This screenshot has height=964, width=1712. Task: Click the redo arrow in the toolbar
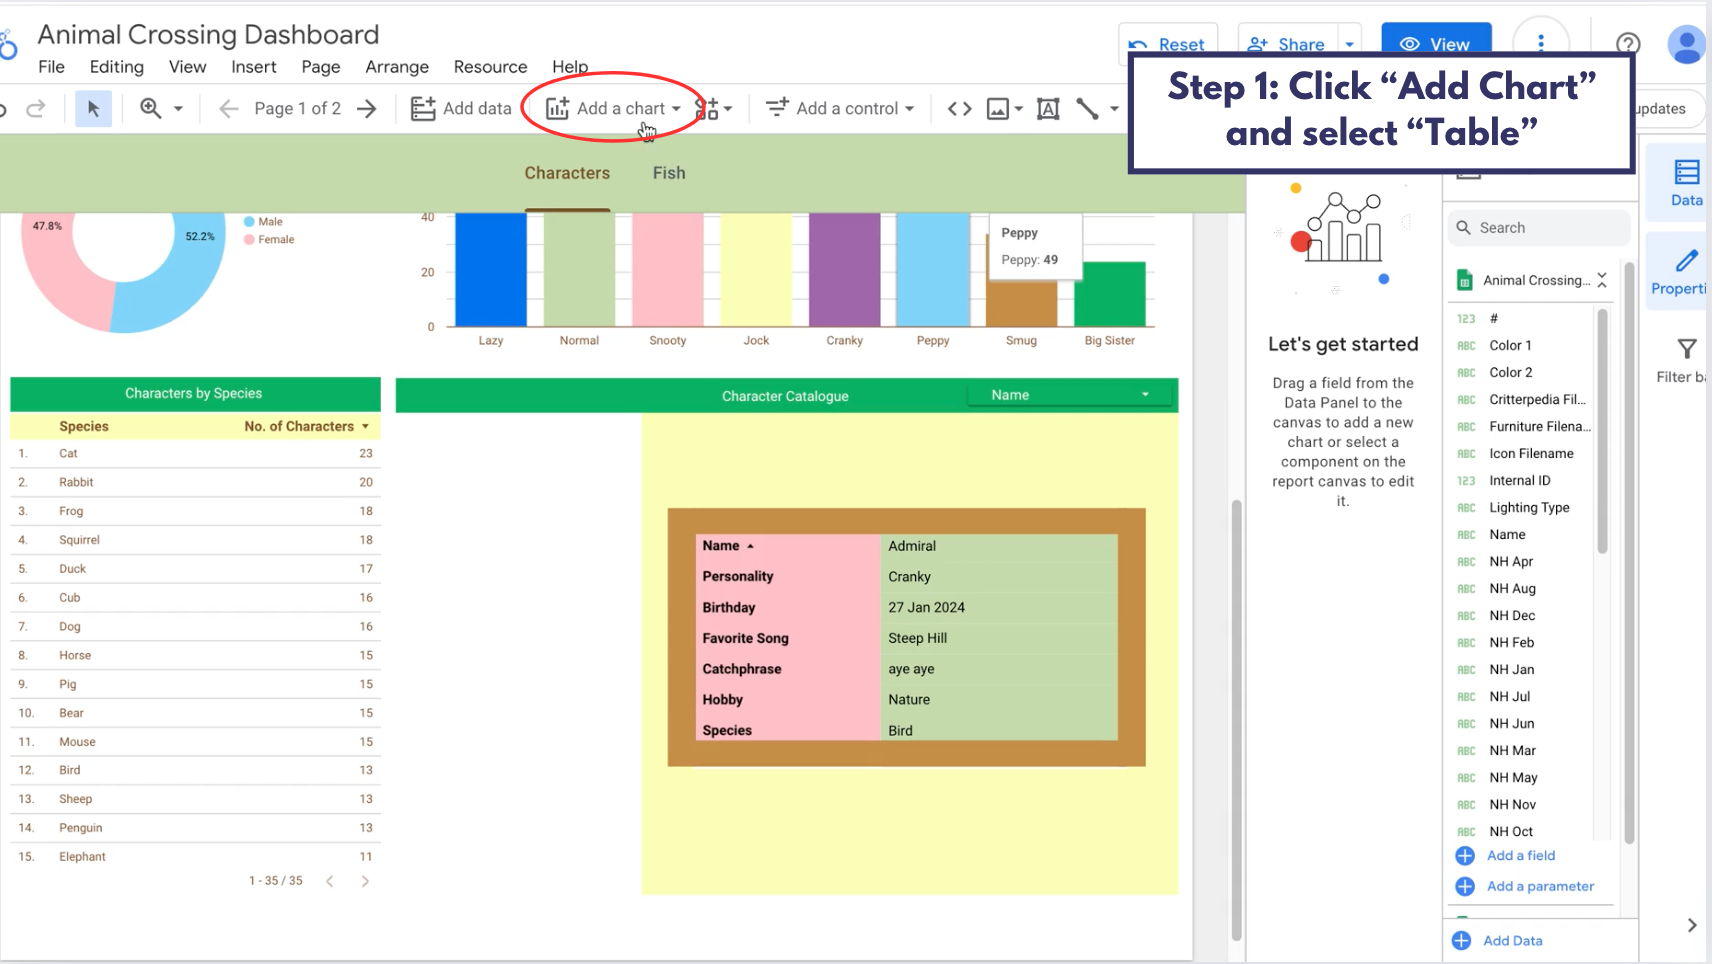[x=36, y=108]
